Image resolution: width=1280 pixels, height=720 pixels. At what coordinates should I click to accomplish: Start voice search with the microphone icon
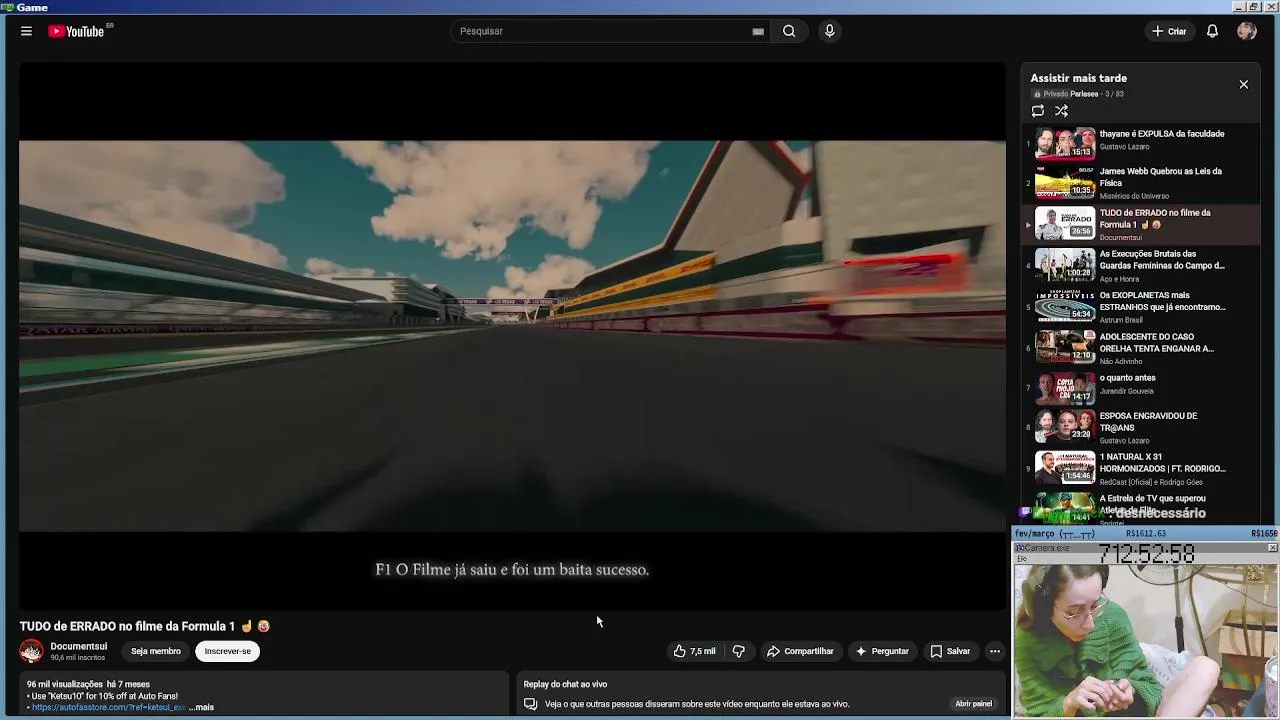(829, 31)
